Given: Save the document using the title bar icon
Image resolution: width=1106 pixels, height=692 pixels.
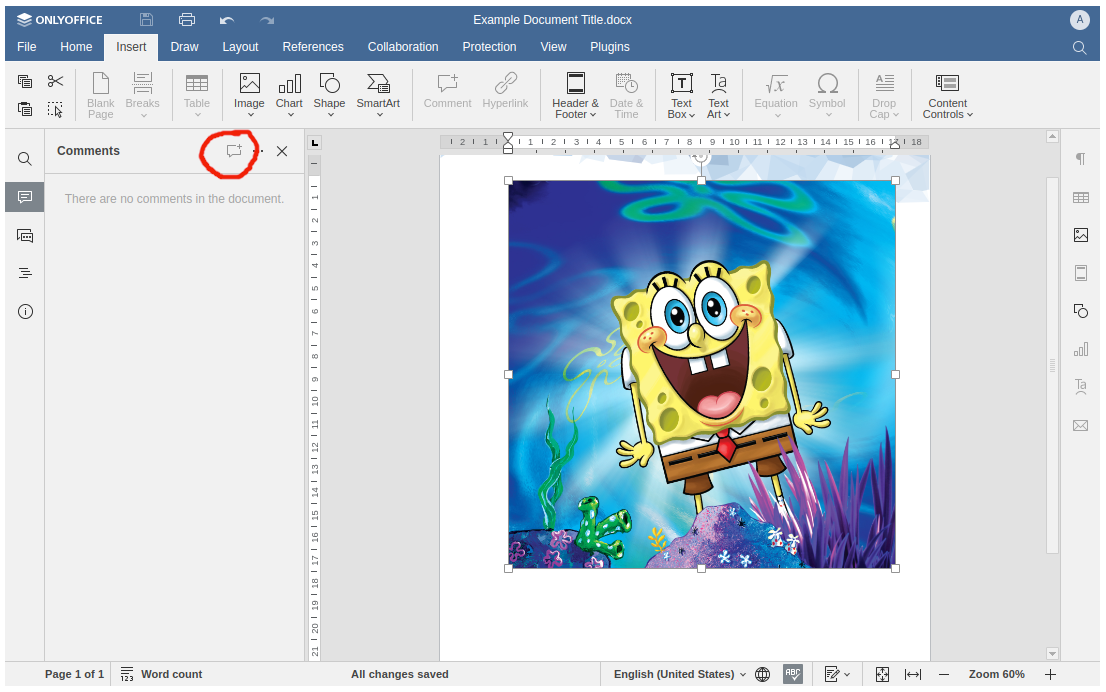Looking at the screenshot, I should [146, 20].
